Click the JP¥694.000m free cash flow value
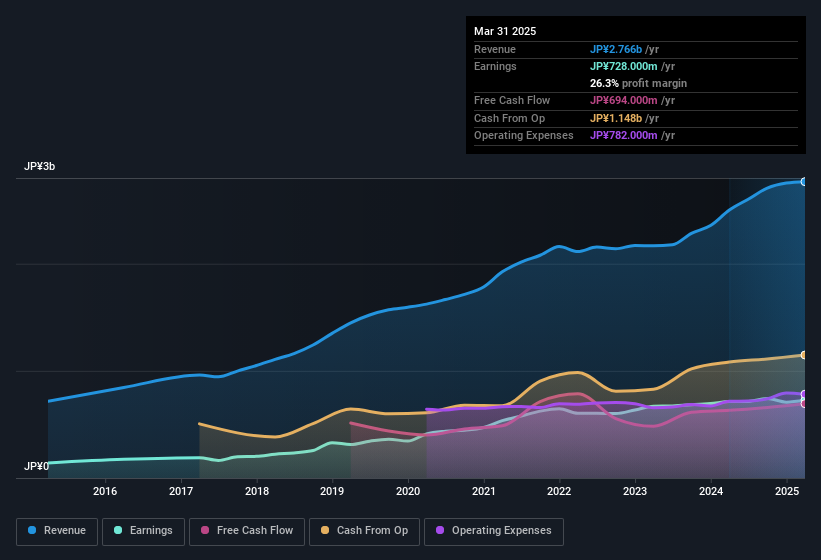This screenshot has height=560, width=821. 624,100
